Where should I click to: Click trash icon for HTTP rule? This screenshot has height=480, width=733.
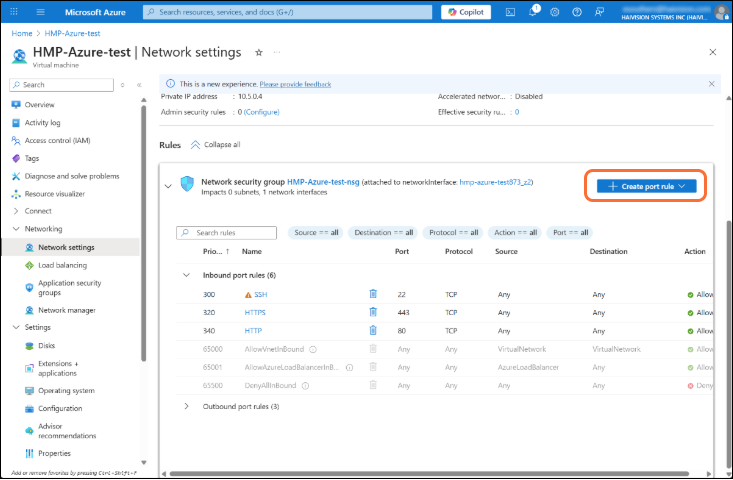(373, 330)
